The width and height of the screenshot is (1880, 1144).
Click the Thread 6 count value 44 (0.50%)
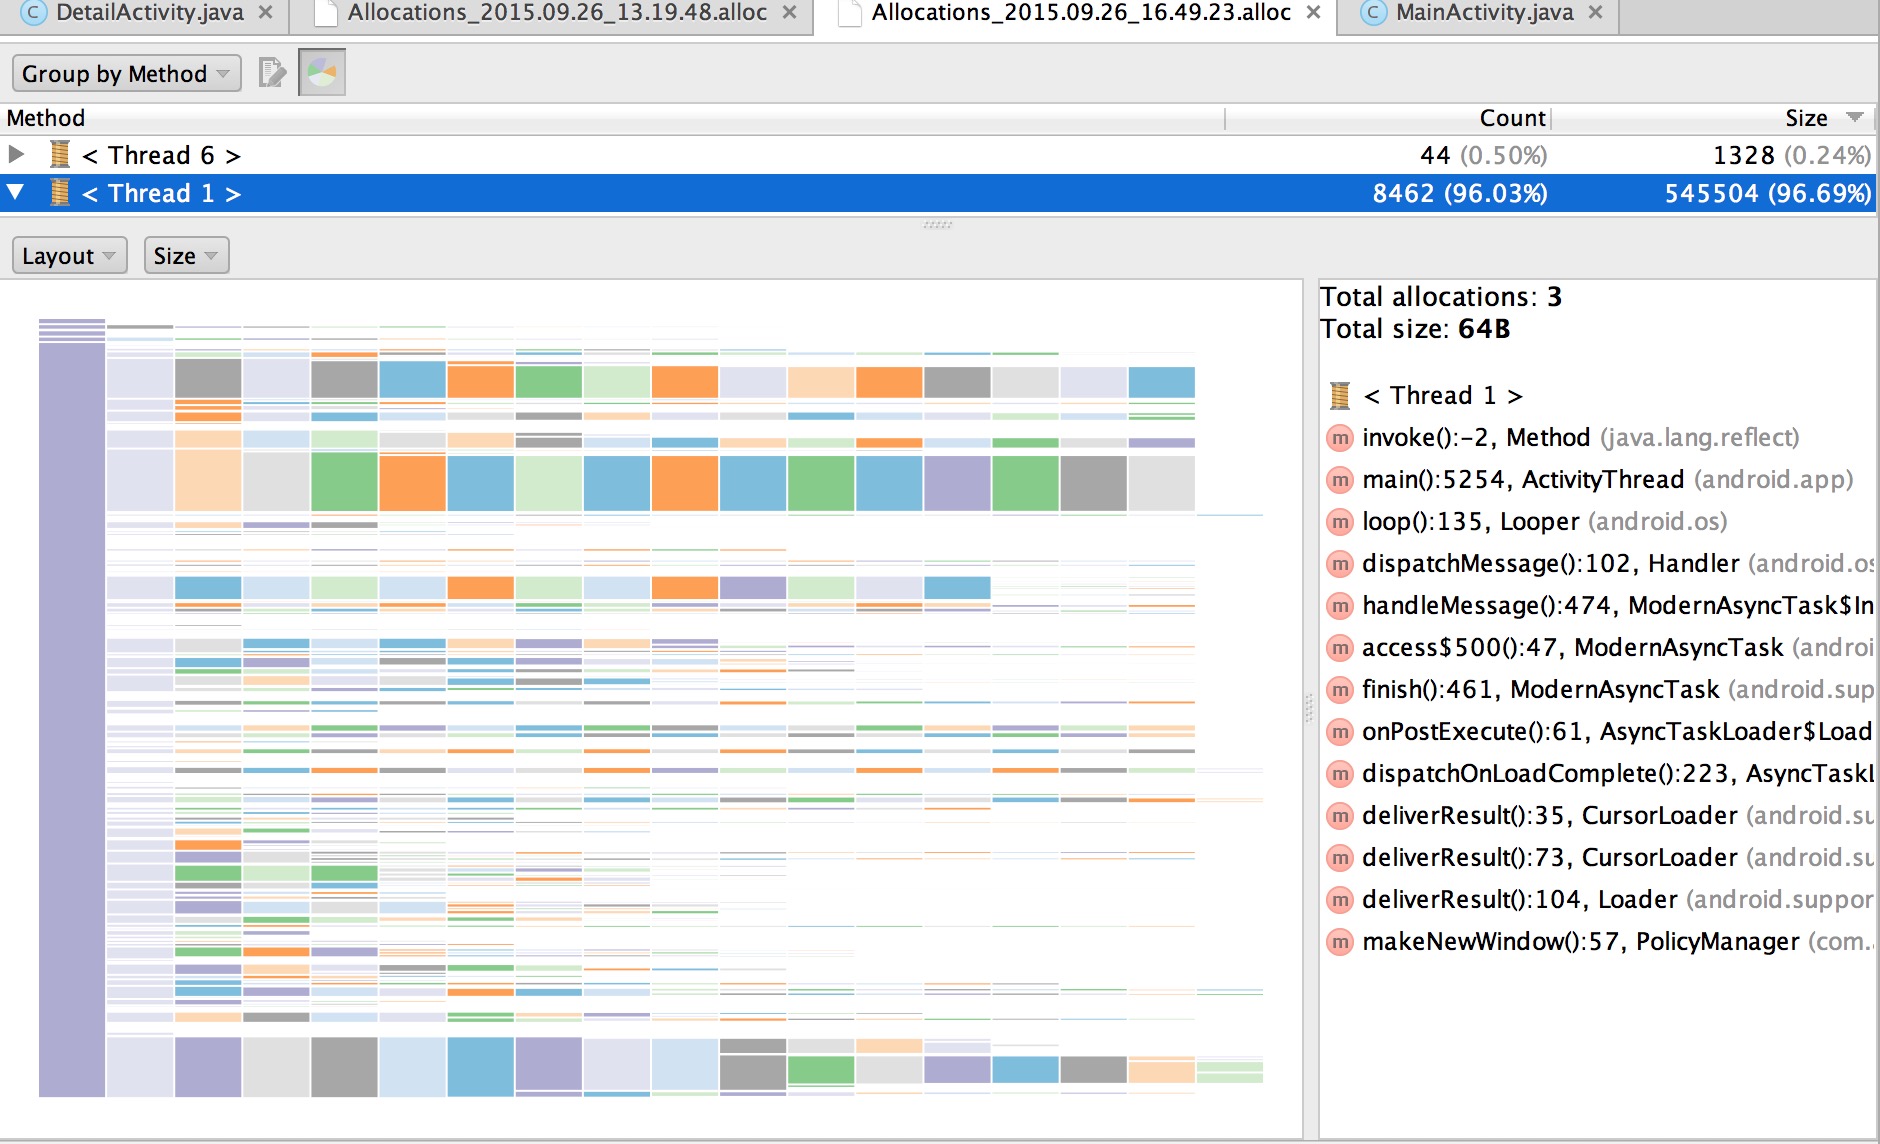pos(1483,155)
